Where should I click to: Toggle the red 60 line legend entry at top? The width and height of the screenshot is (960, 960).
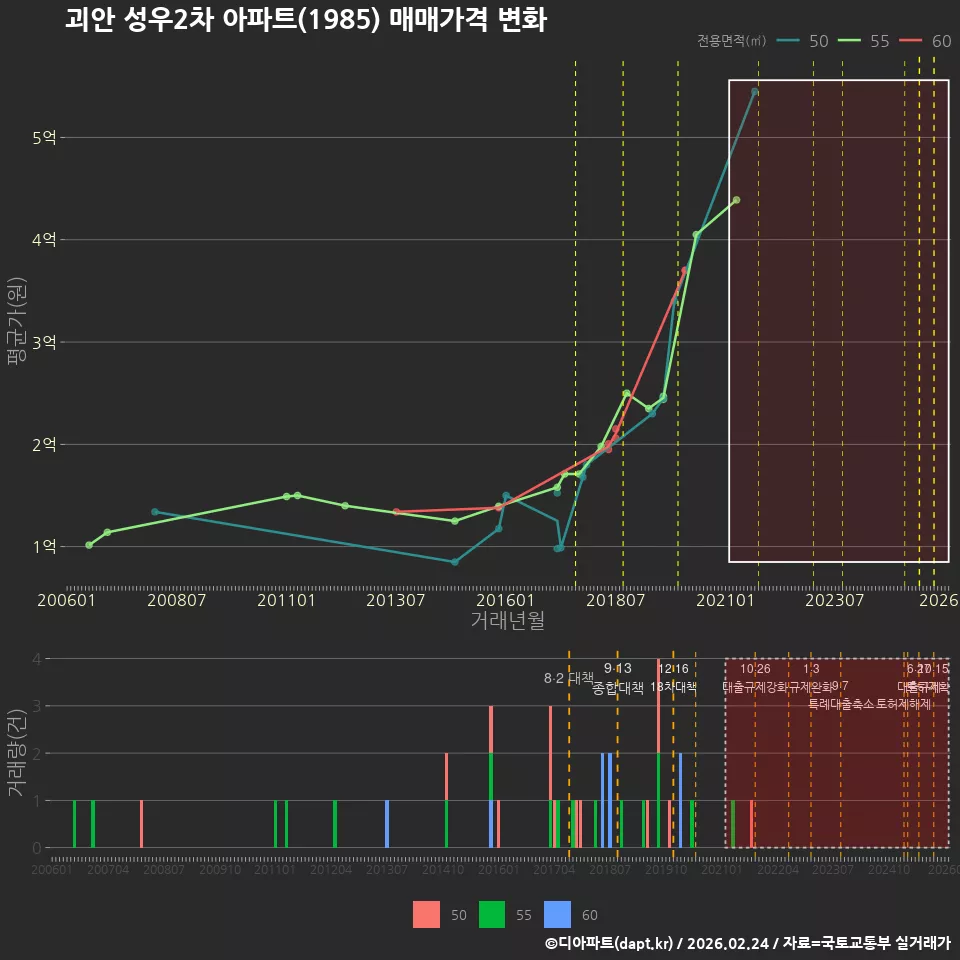(925, 41)
